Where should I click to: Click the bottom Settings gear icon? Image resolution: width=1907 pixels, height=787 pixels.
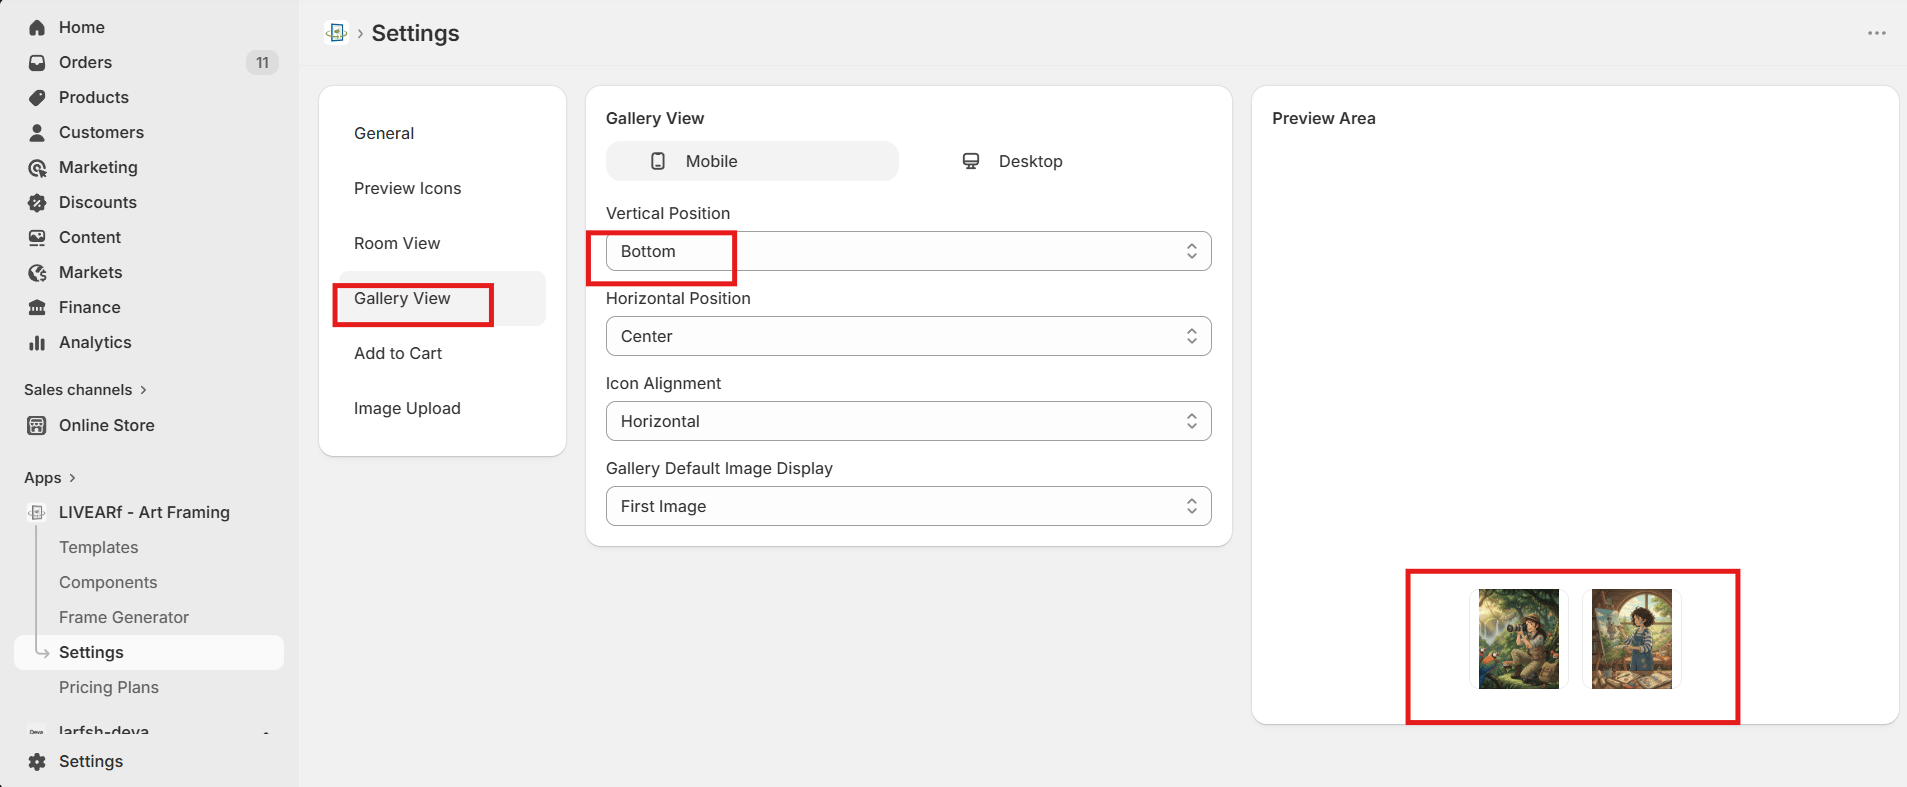click(x=37, y=762)
